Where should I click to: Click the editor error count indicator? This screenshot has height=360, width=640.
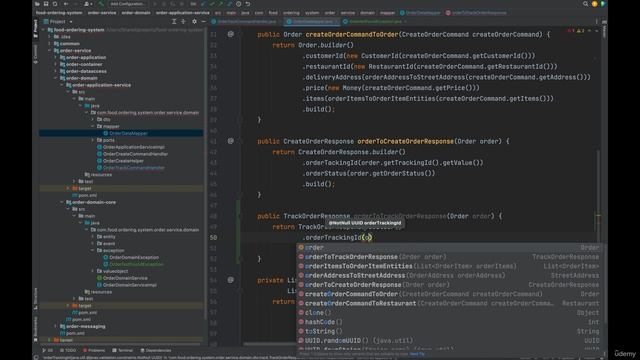coord(571,31)
